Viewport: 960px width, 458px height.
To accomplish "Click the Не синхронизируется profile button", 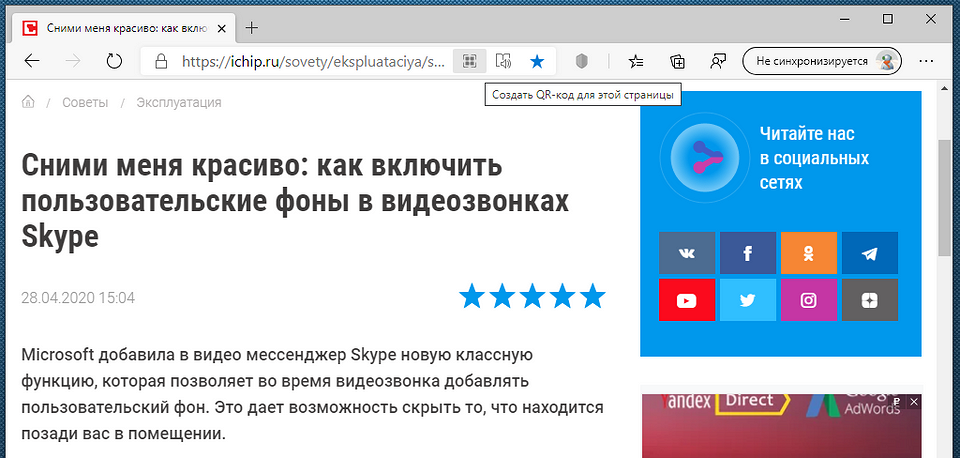I will point(822,61).
